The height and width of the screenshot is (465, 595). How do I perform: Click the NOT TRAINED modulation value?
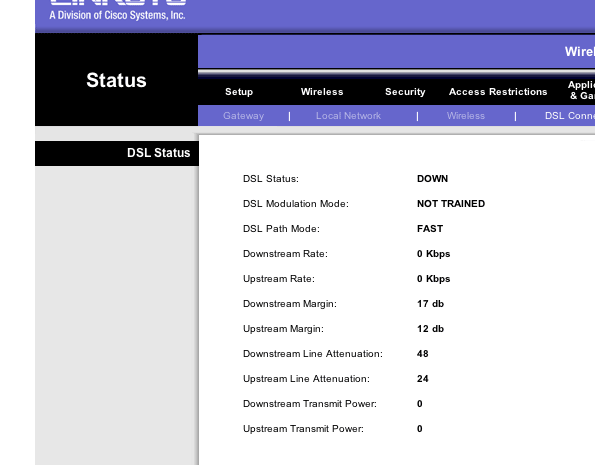click(451, 204)
